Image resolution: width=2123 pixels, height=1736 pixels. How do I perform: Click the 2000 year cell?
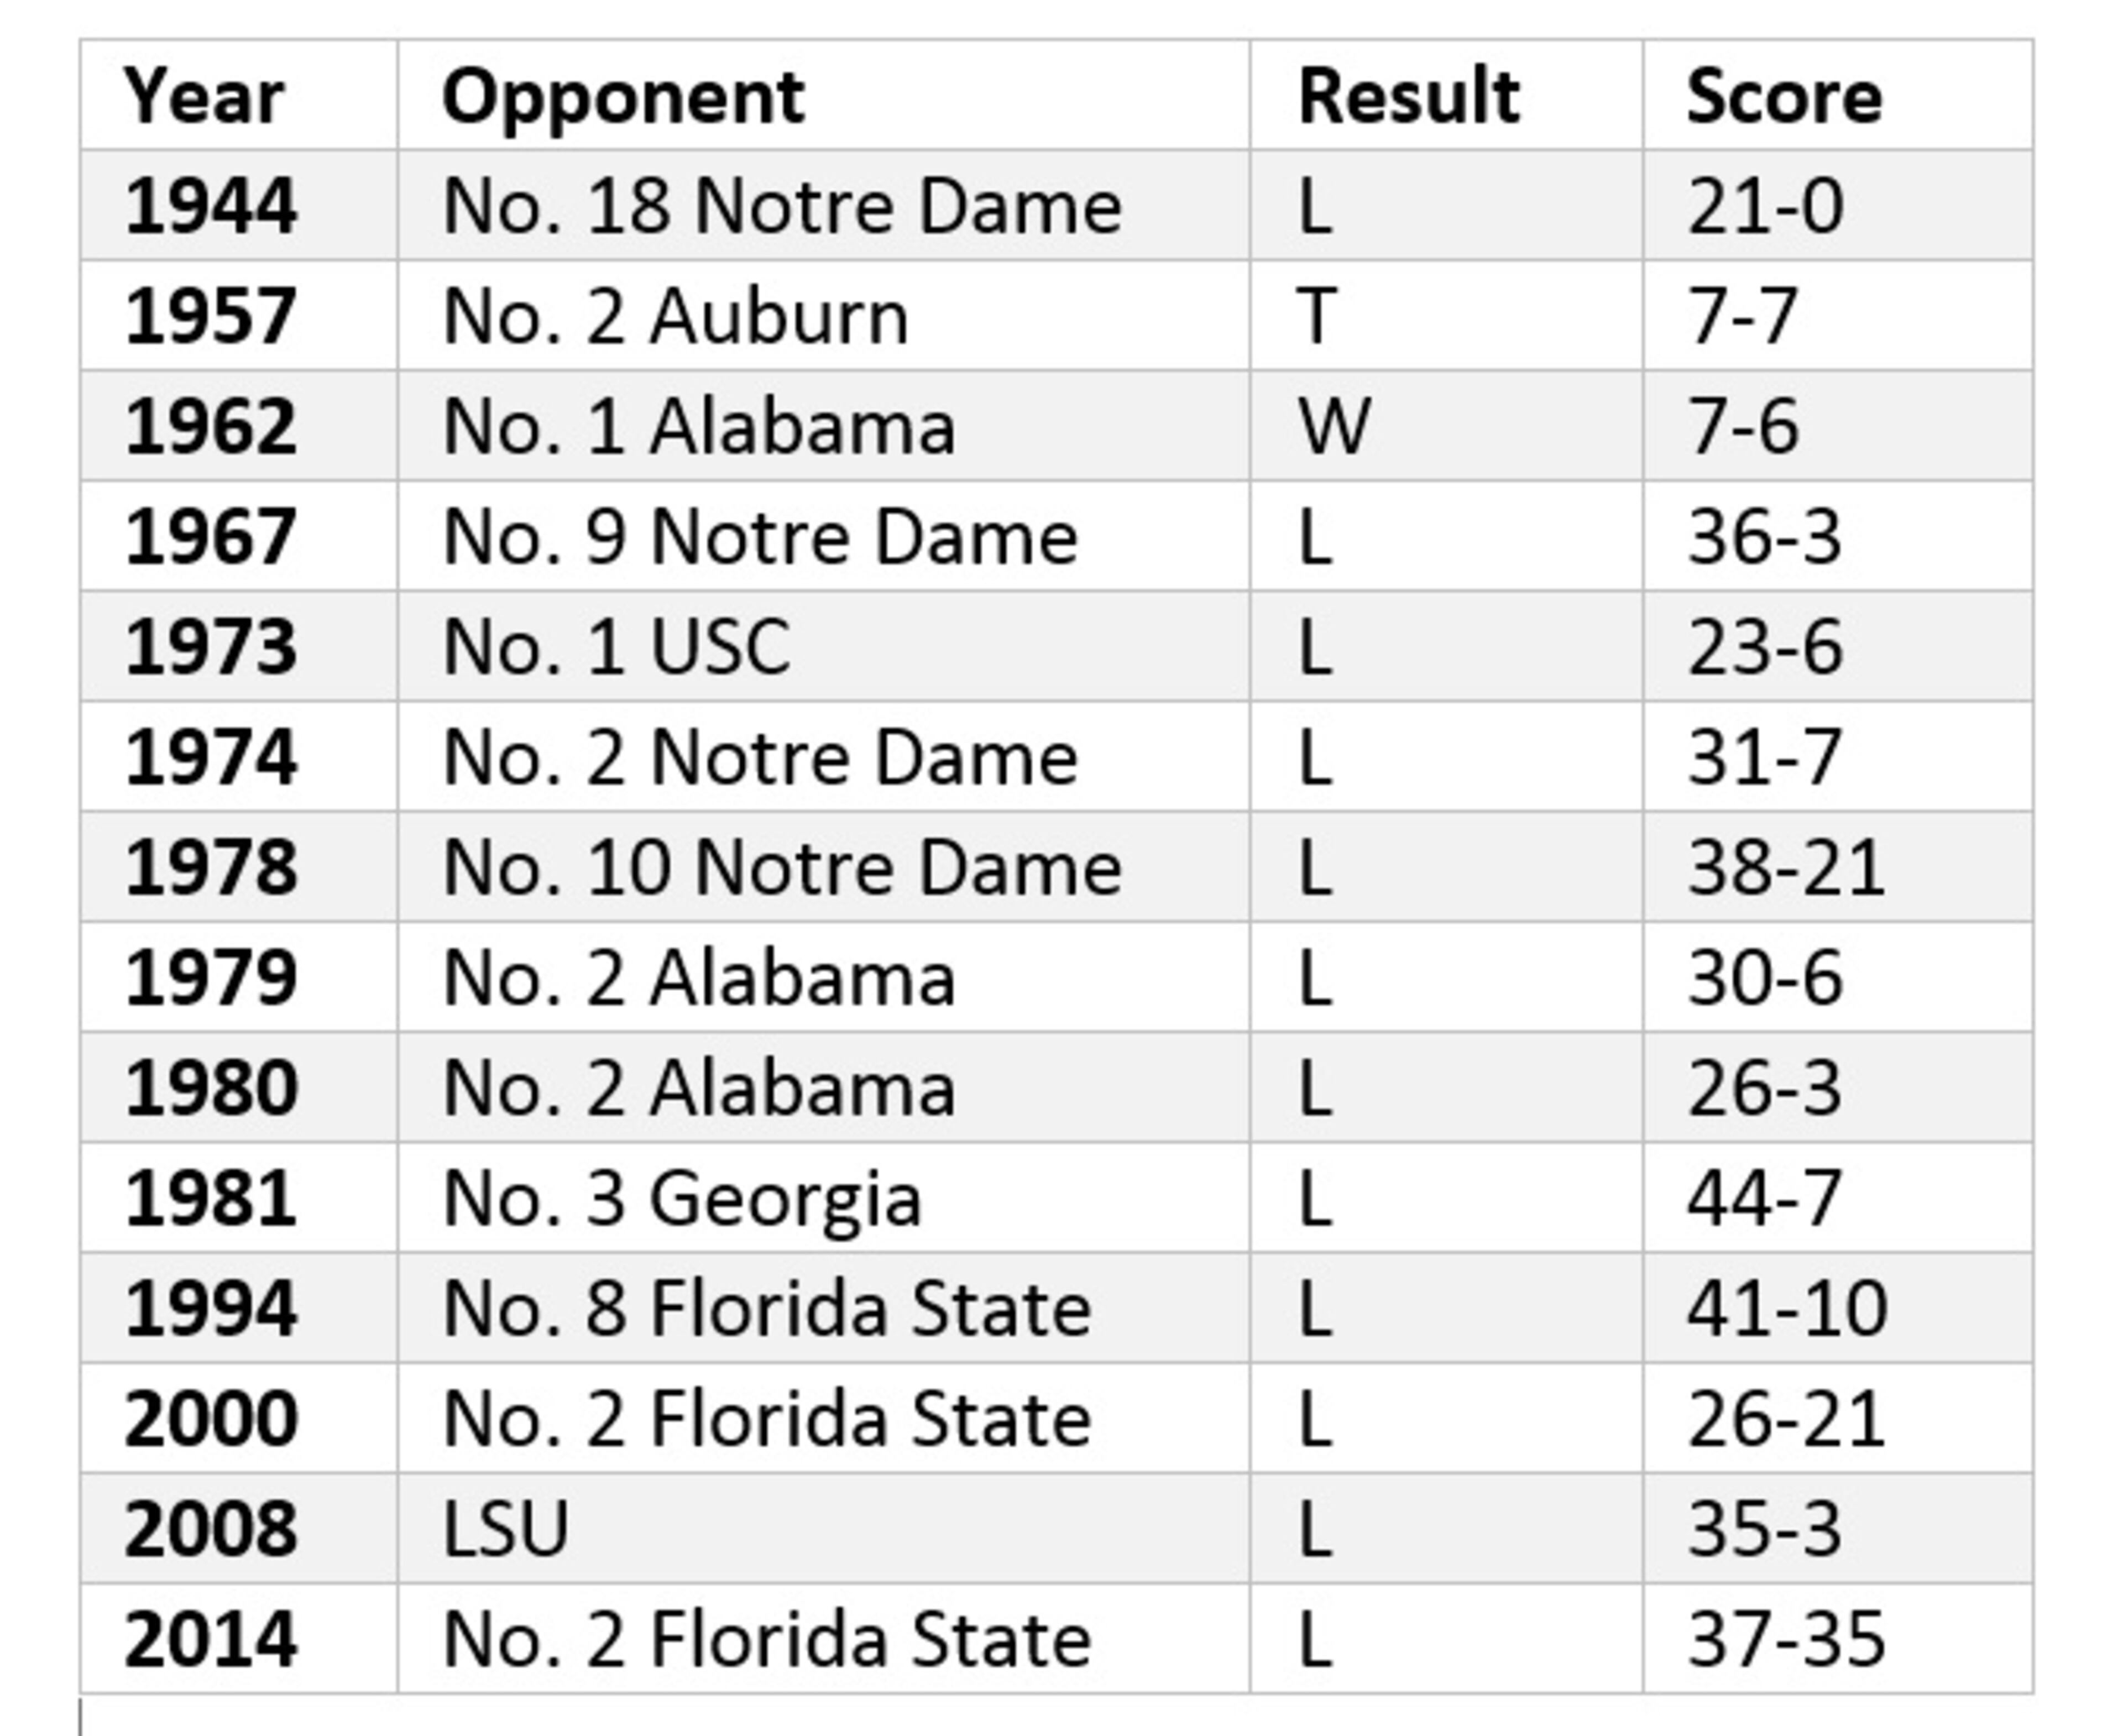211,1419
